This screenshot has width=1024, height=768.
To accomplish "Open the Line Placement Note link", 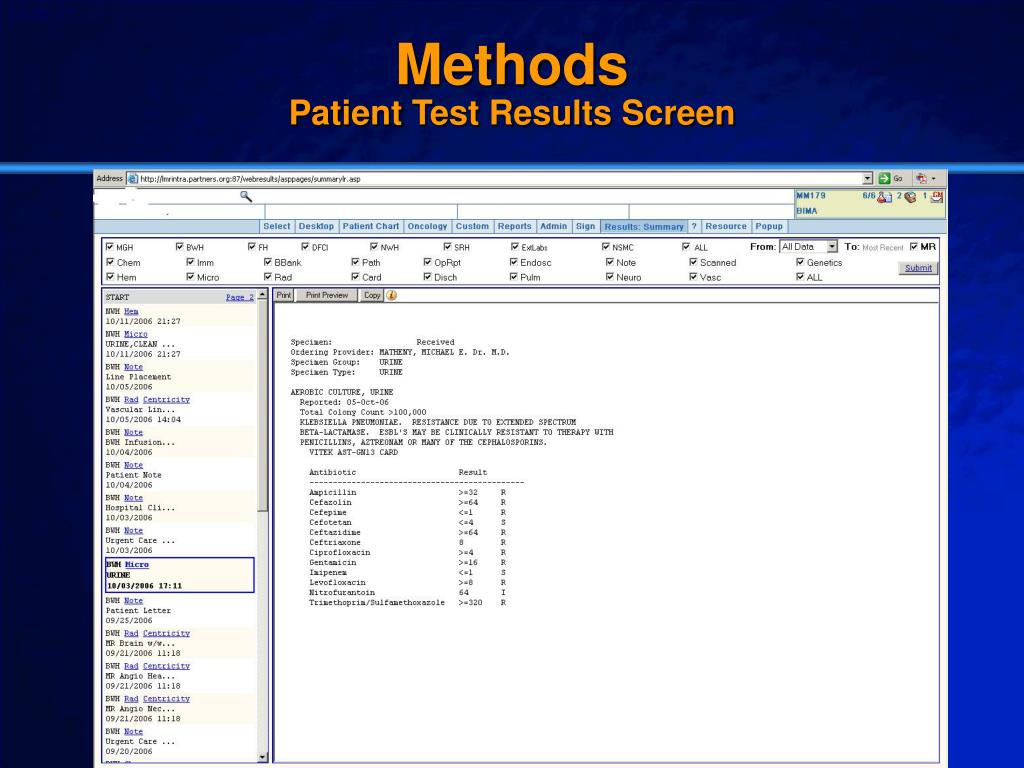I will pos(133,367).
